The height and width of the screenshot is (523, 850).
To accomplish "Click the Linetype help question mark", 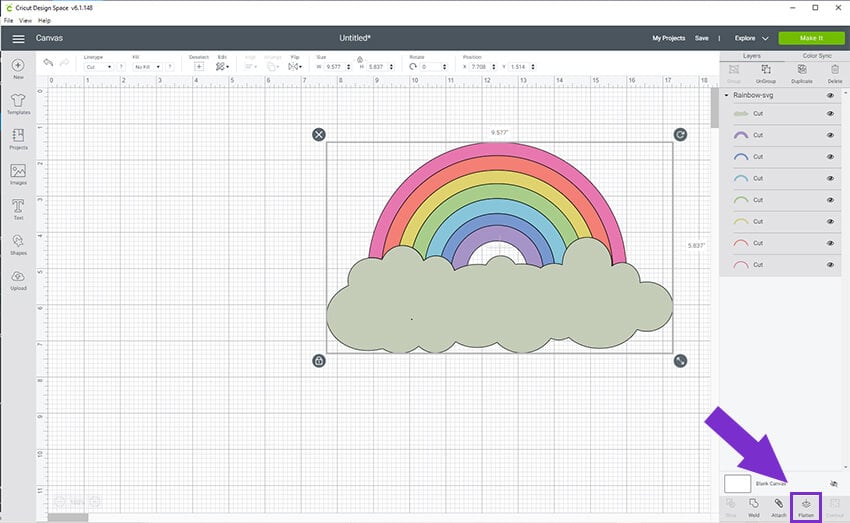I will click(x=121, y=67).
